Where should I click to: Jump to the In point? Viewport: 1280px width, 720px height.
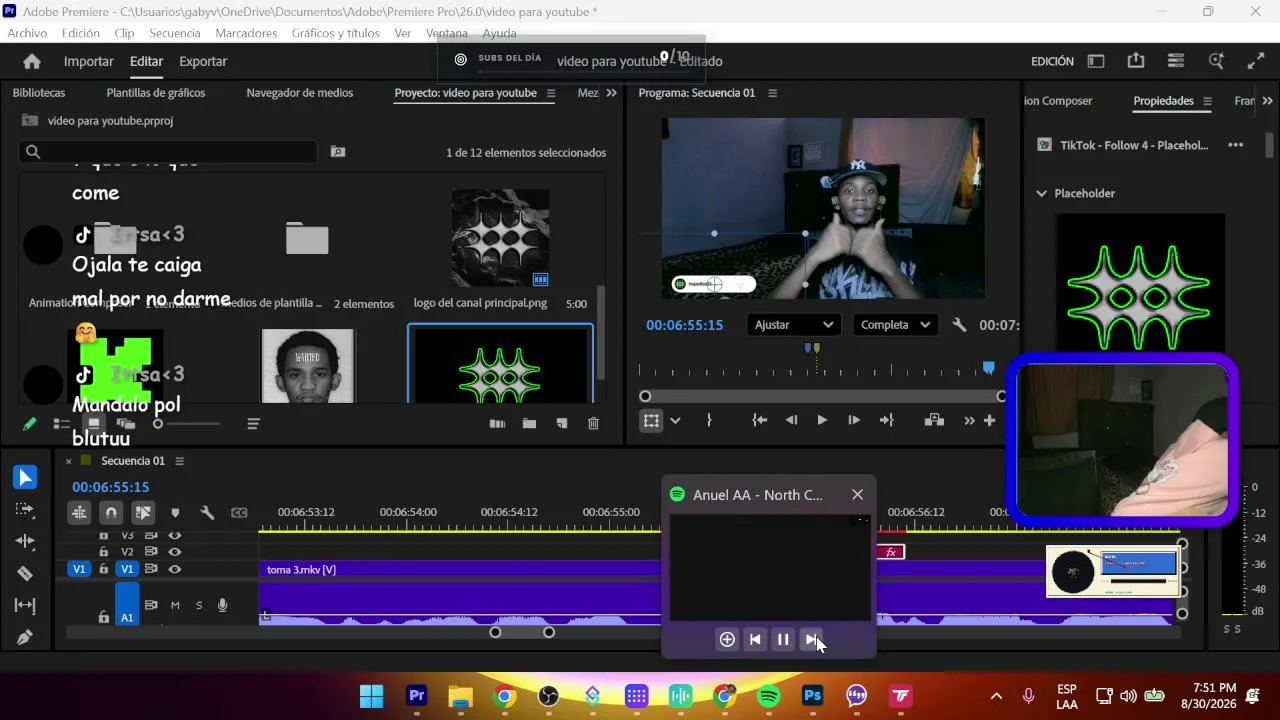click(x=759, y=421)
